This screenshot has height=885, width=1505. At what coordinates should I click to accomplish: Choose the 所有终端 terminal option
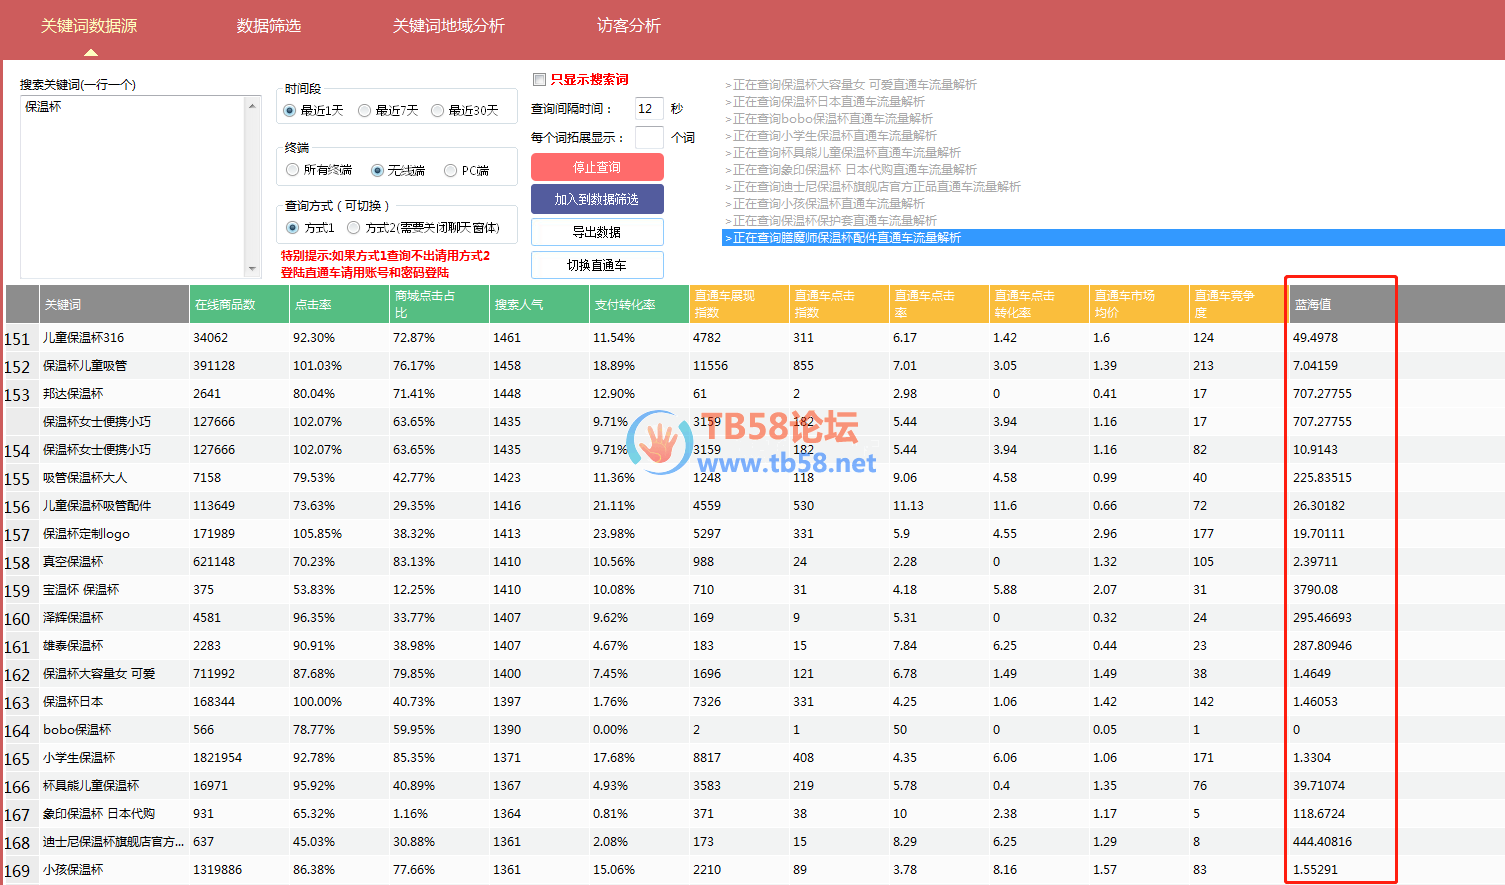click(293, 171)
